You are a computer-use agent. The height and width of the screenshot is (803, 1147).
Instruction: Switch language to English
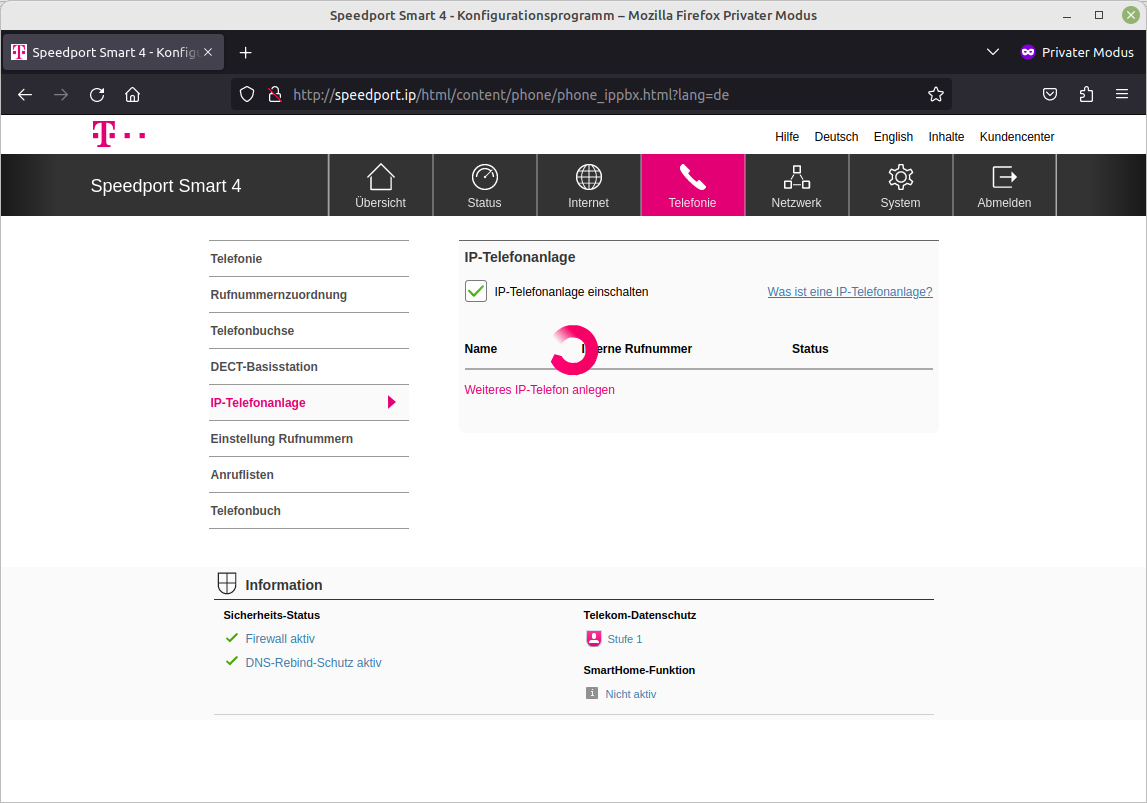pos(893,137)
